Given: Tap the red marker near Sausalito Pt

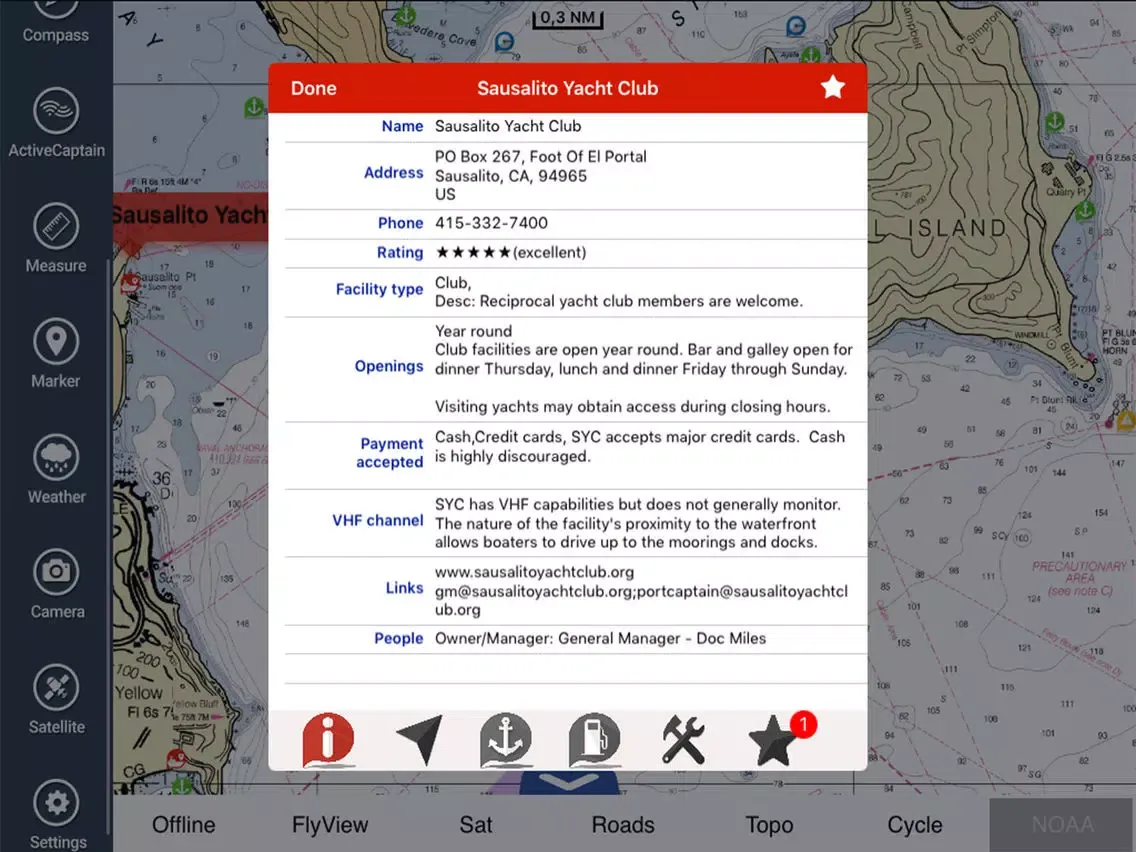Looking at the screenshot, I should [130, 283].
